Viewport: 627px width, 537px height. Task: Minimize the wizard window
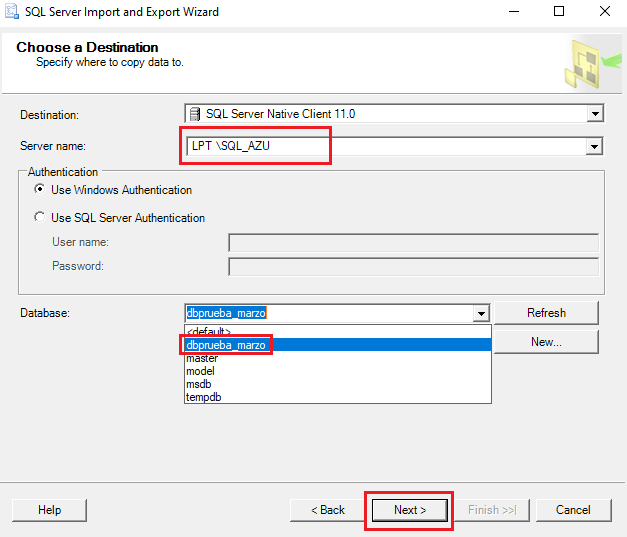514,11
